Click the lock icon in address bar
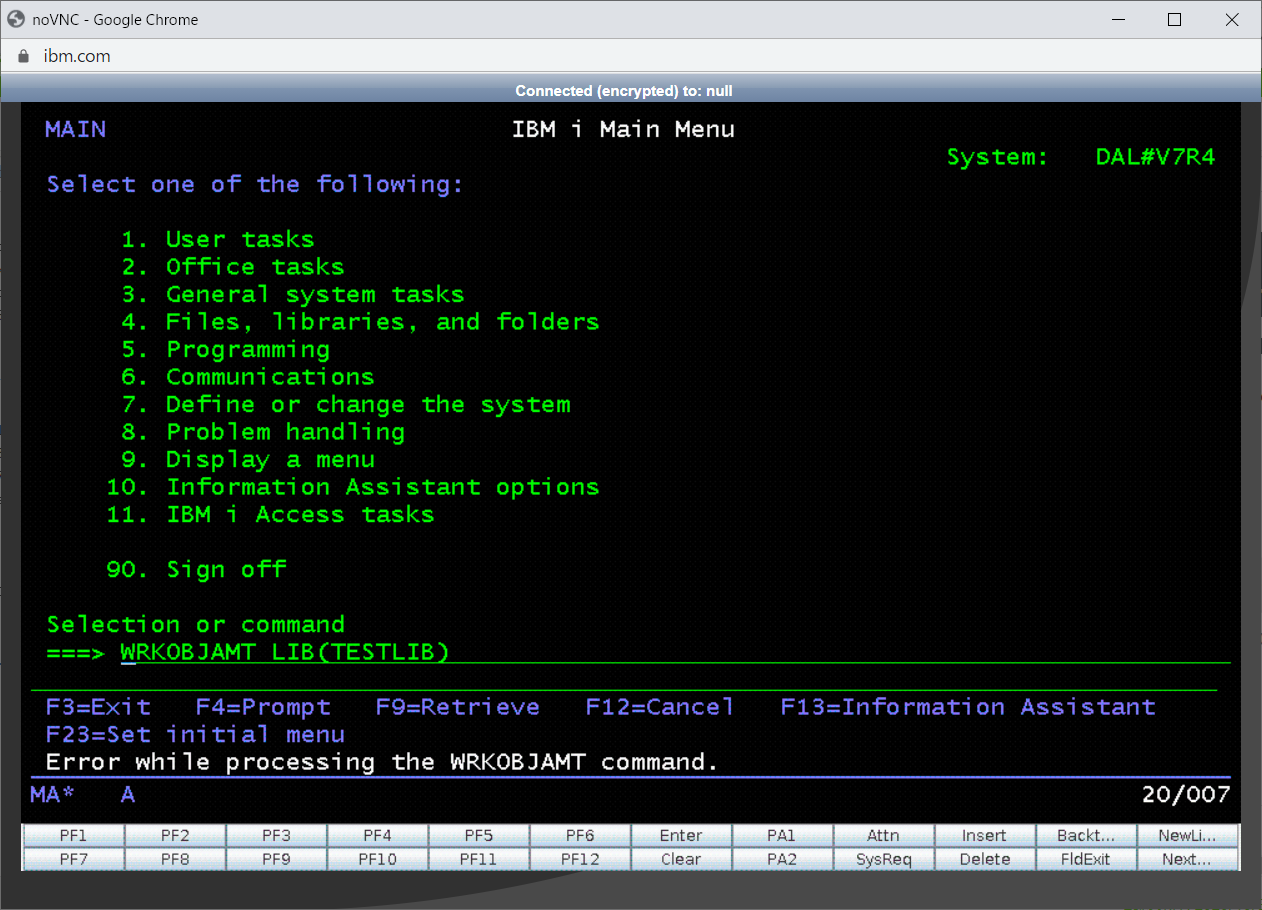1262x910 pixels. pos(23,56)
